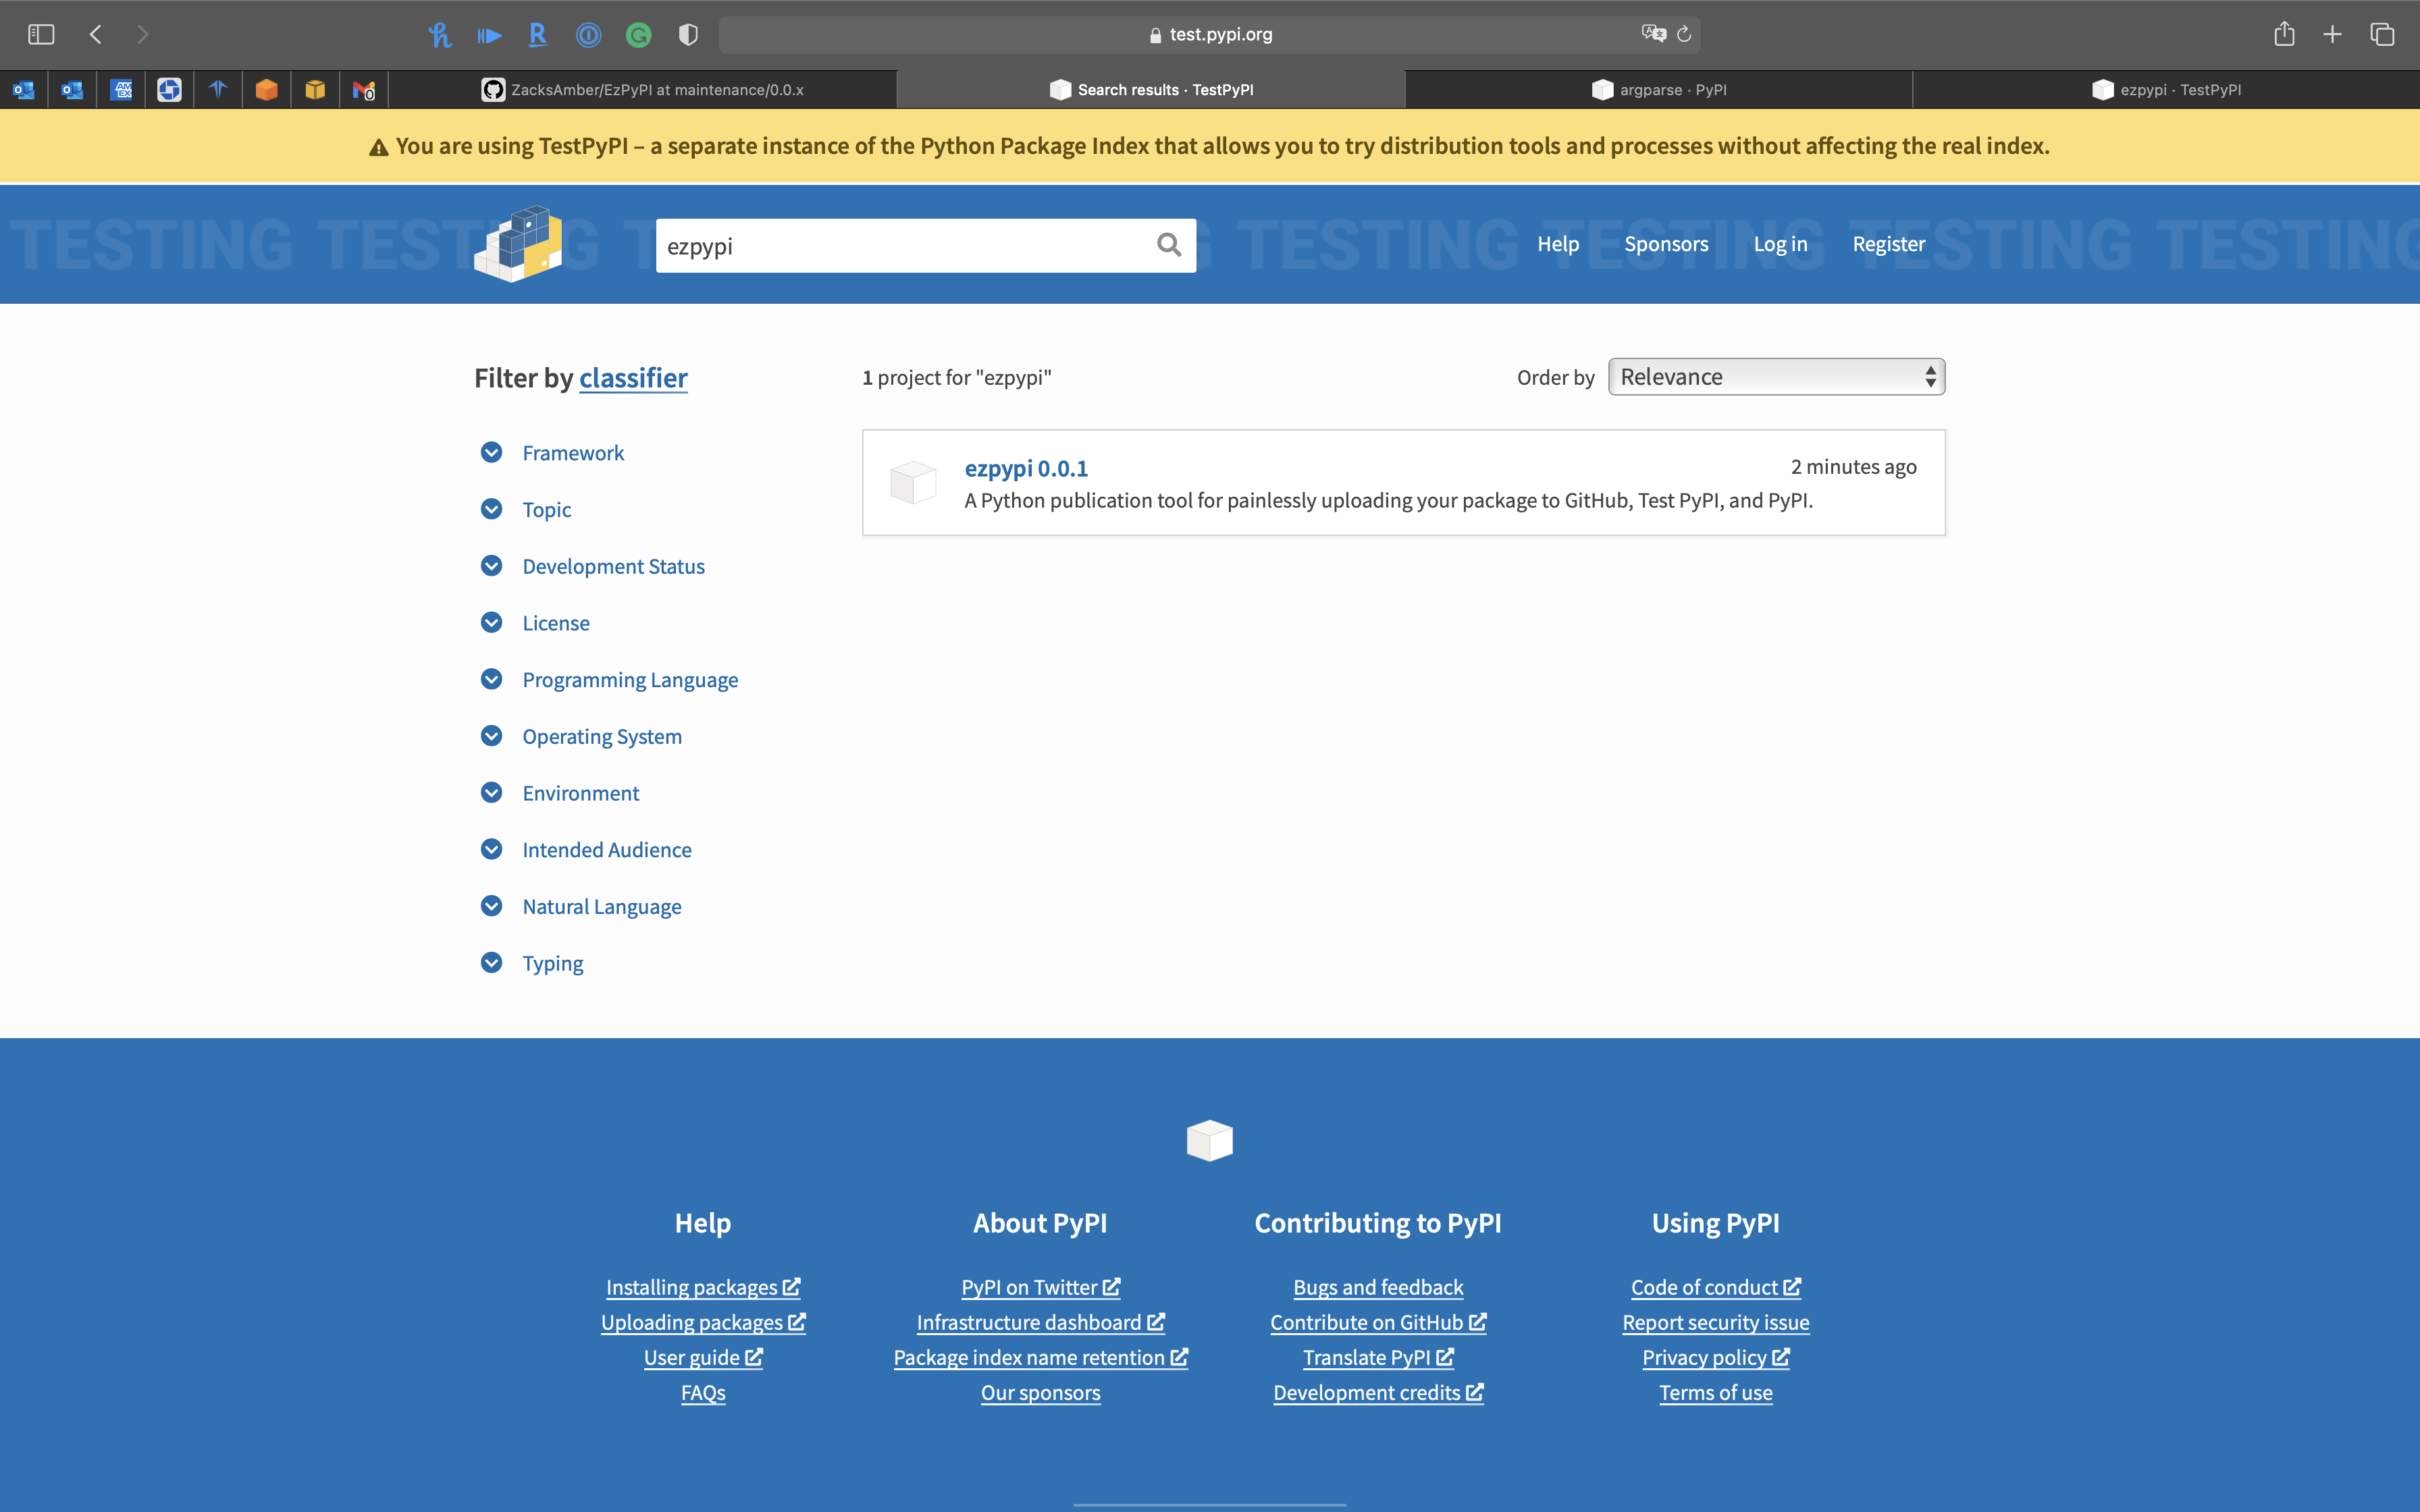Image resolution: width=2420 pixels, height=1512 pixels.
Task: Show tab overview icon
Action: click(2382, 34)
